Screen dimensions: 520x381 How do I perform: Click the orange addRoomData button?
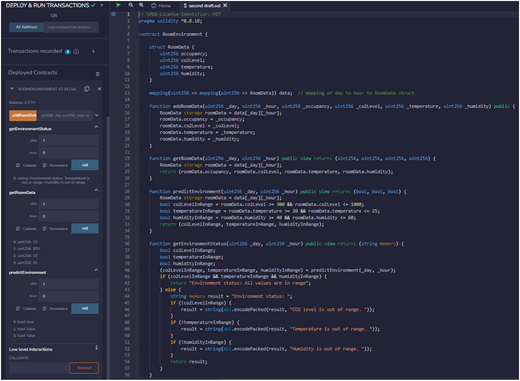click(x=23, y=115)
